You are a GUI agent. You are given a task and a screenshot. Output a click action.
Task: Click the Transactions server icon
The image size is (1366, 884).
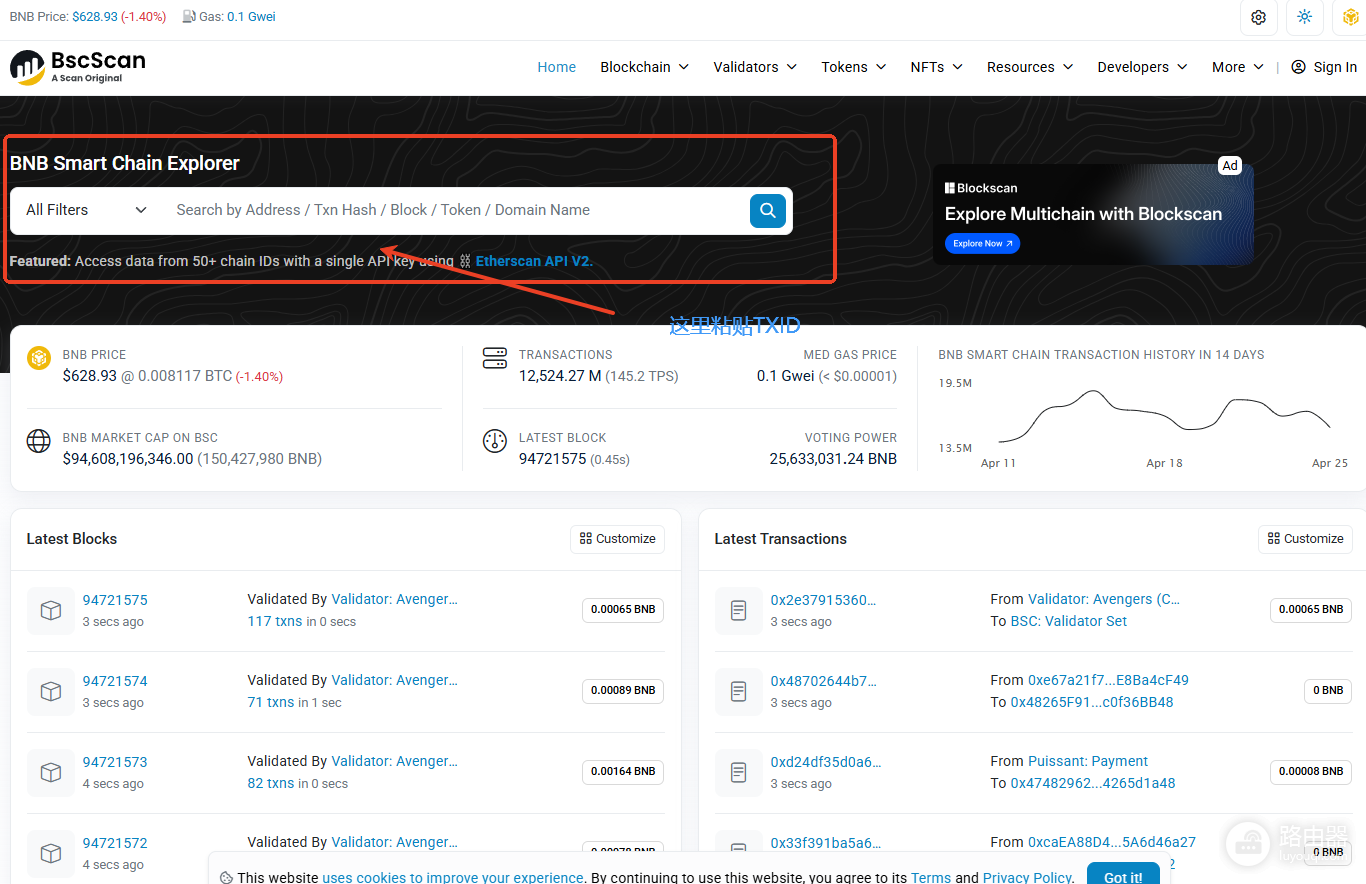[495, 358]
